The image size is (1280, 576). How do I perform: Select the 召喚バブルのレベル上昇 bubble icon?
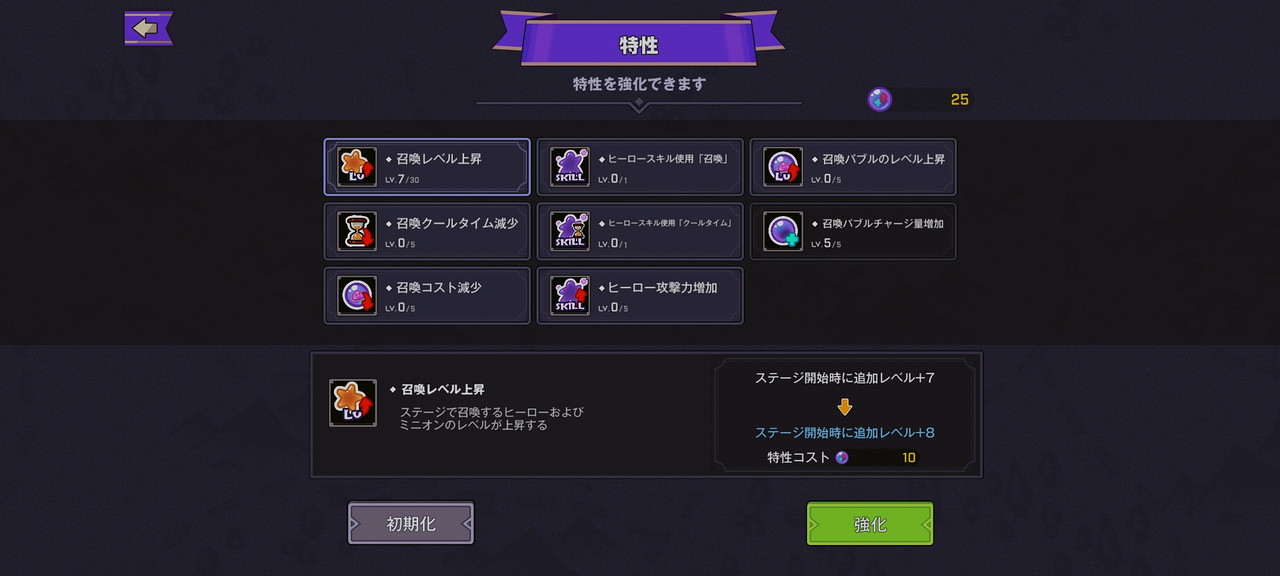[x=783, y=167]
